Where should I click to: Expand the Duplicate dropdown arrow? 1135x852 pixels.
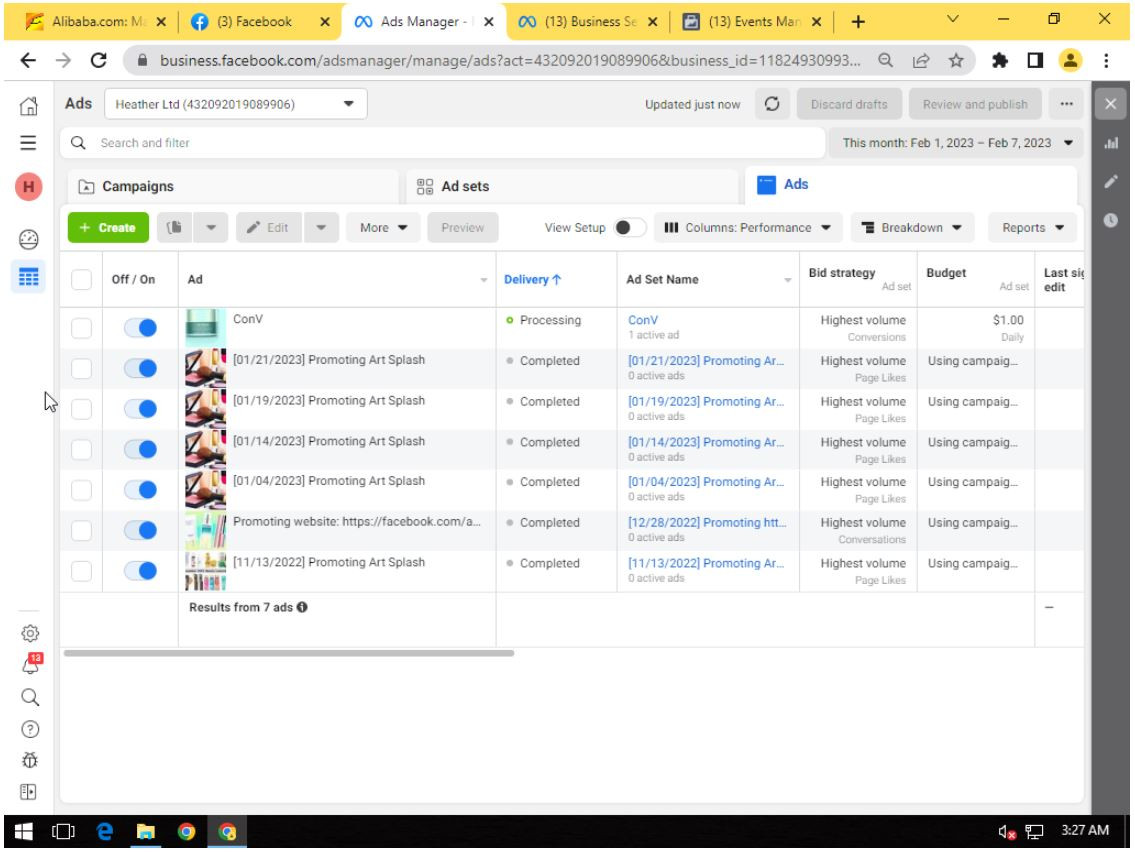tap(211, 227)
